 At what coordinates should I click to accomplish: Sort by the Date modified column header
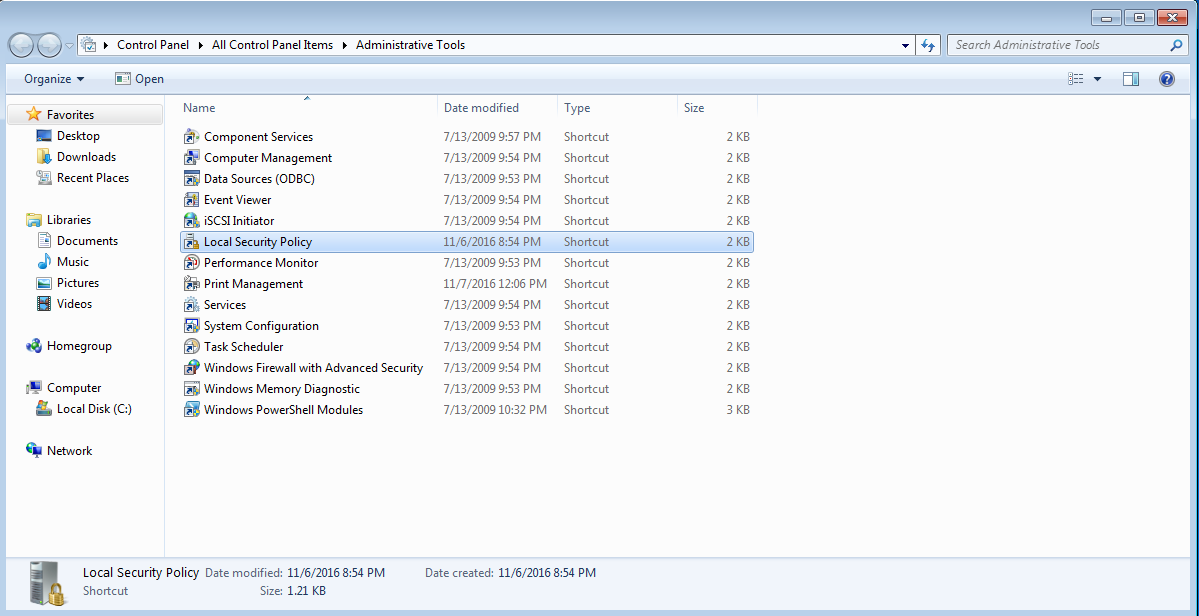click(481, 108)
